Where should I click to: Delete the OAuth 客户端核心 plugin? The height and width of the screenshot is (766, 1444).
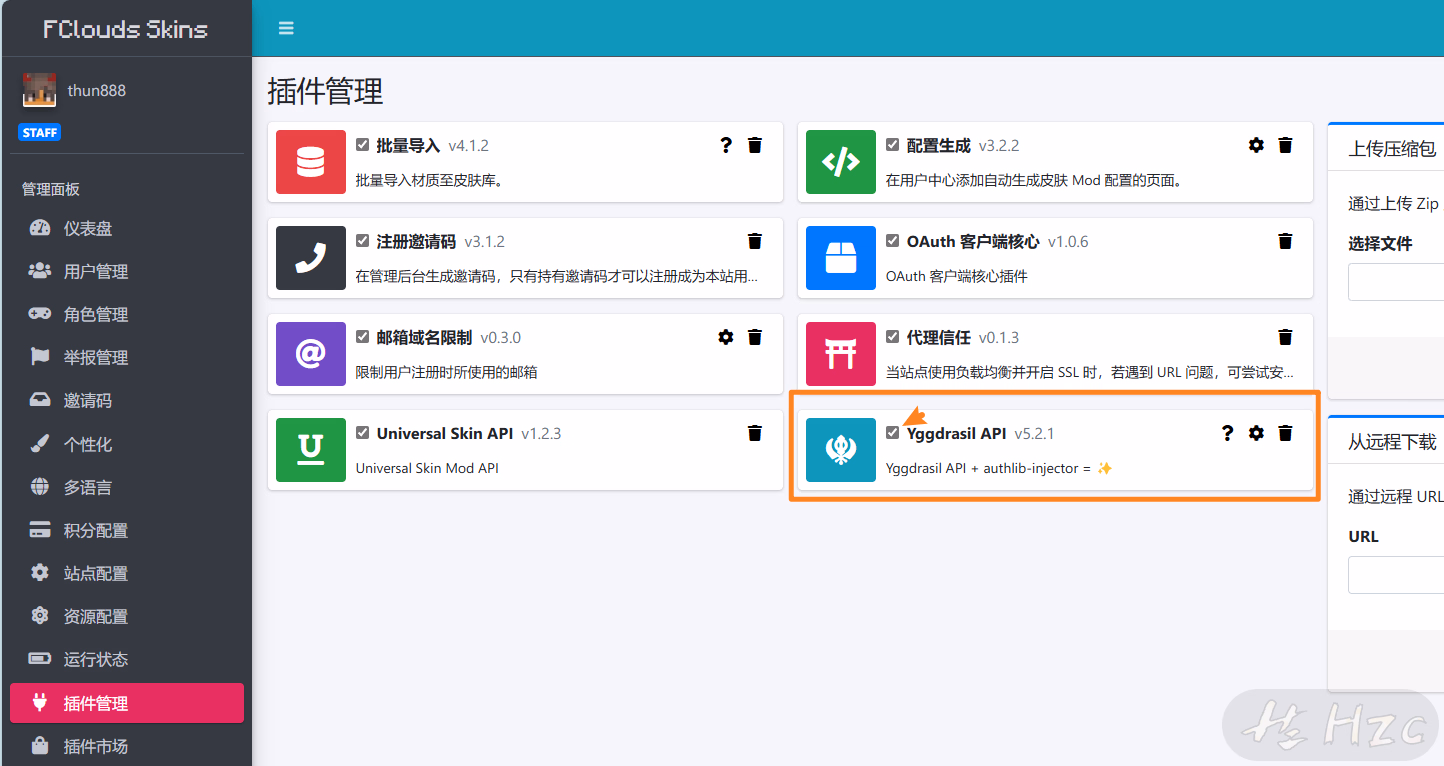(x=1285, y=241)
